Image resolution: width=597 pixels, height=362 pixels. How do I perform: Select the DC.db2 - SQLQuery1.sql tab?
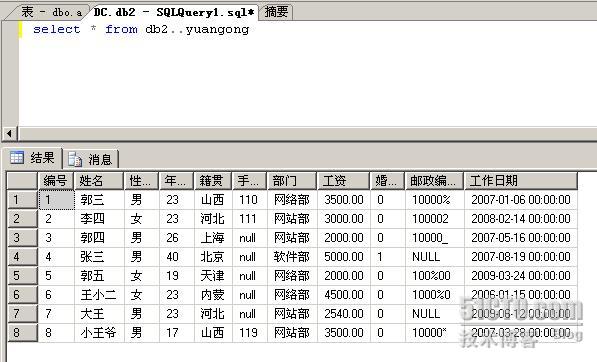pyautogui.click(x=174, y=12)
